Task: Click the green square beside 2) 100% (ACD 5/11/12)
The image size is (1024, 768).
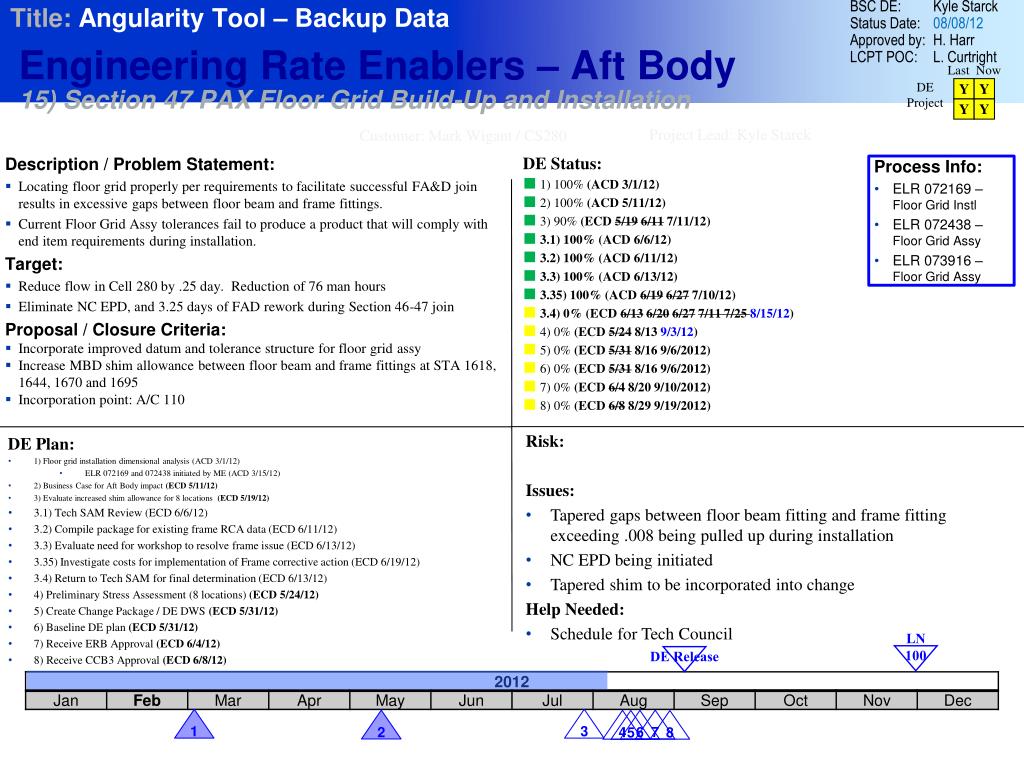Action: [x=530, y=202]
